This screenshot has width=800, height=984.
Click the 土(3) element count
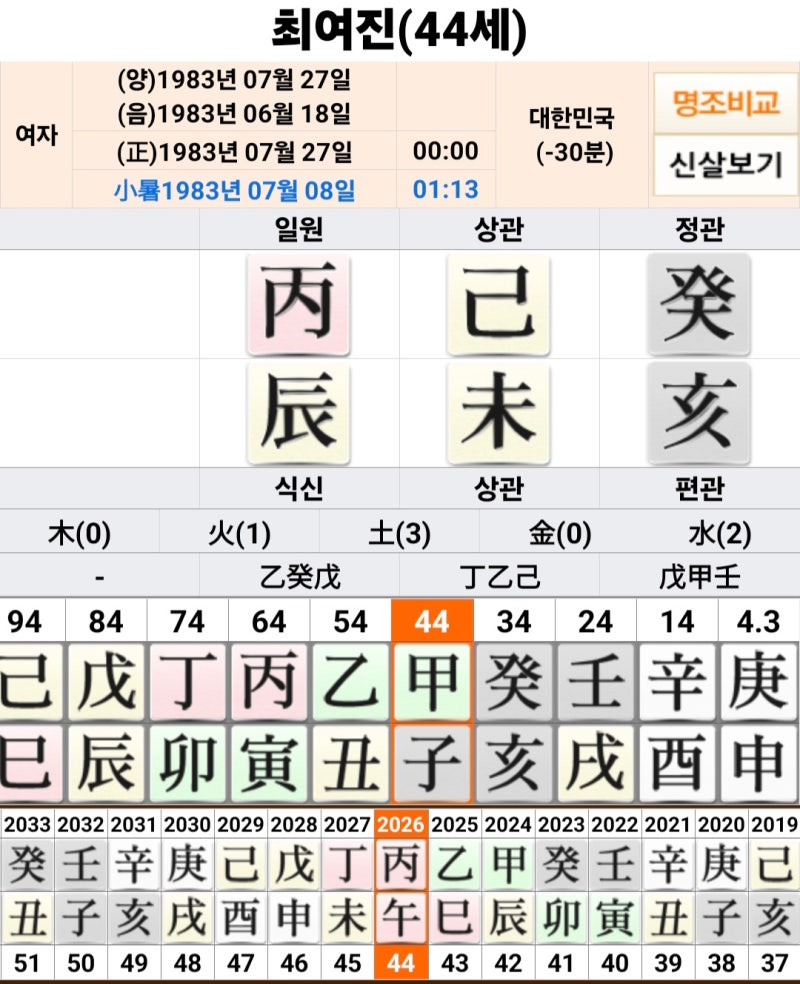coord(400,533)
